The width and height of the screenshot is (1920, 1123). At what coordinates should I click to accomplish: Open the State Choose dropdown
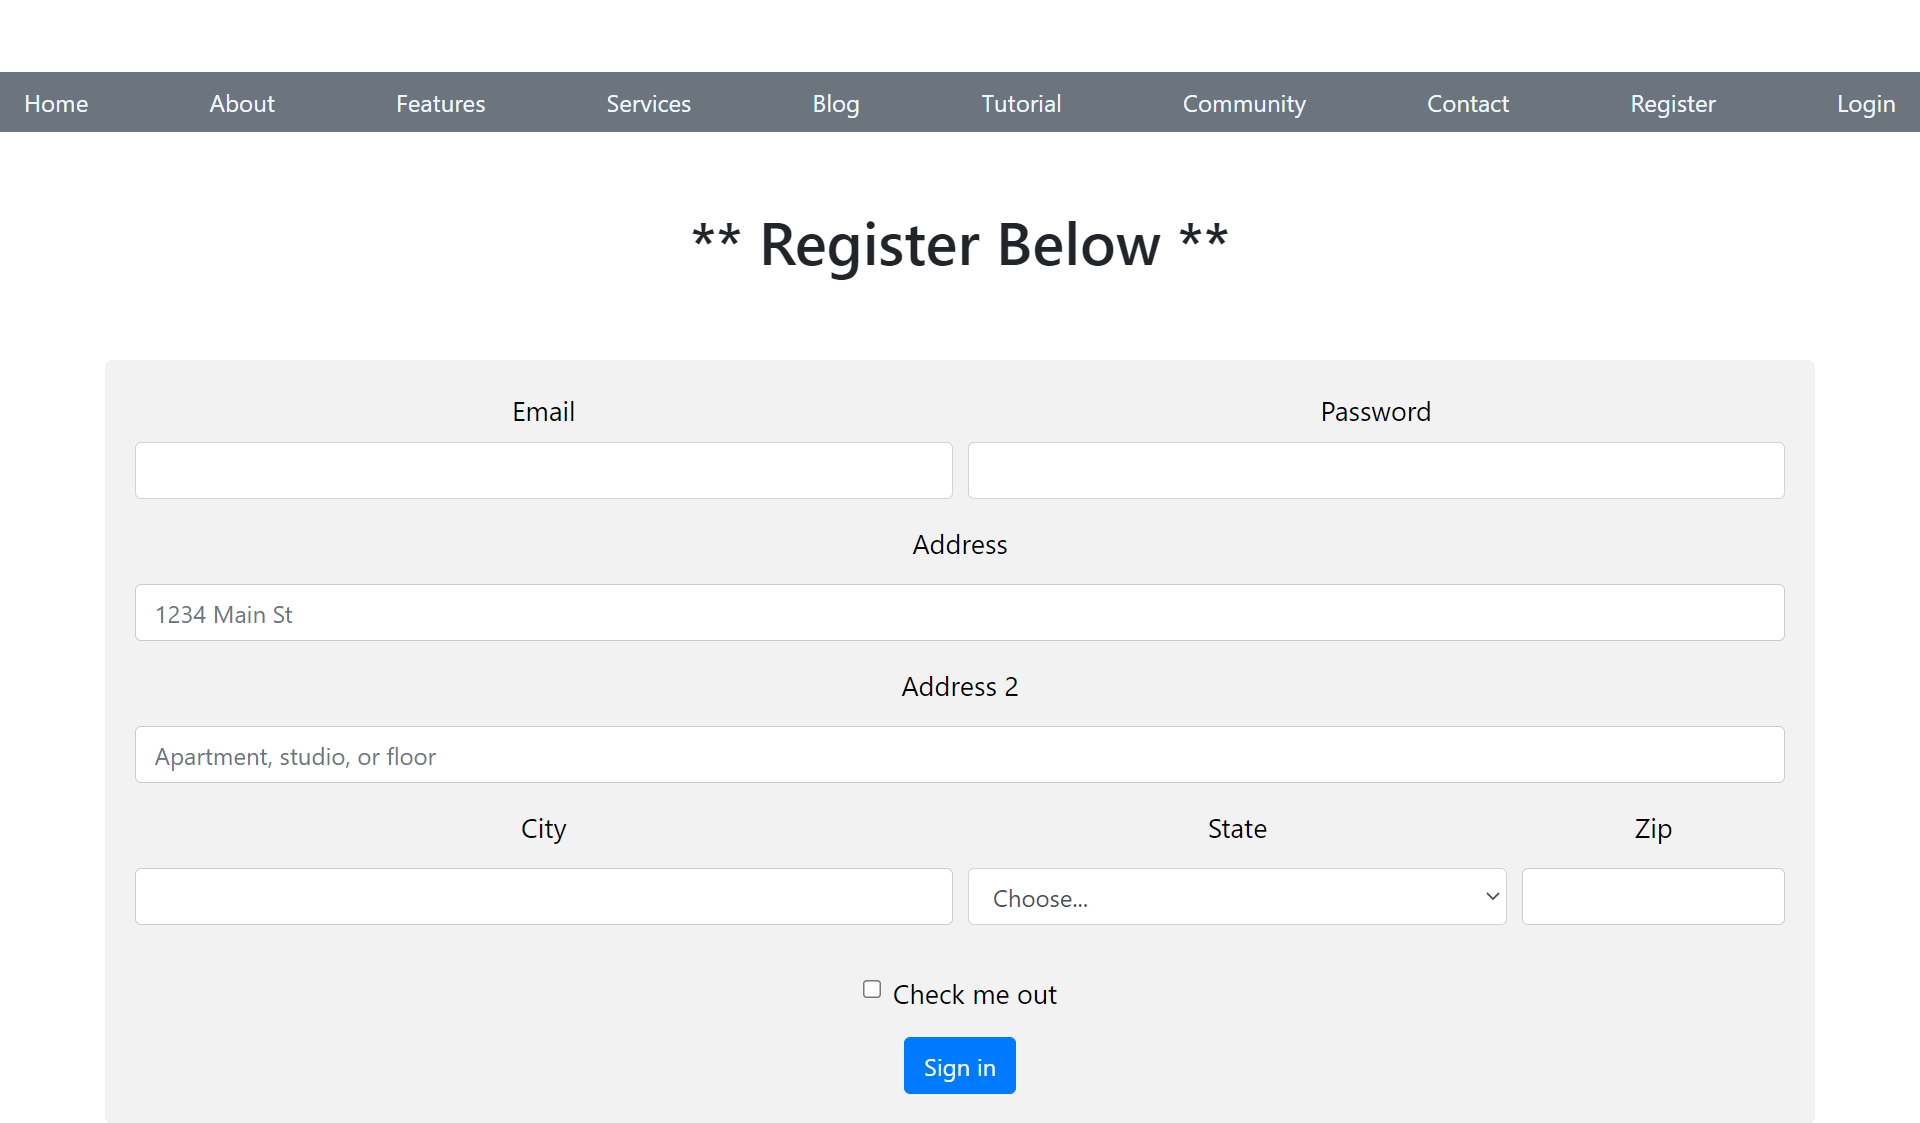pos(1236,896)
